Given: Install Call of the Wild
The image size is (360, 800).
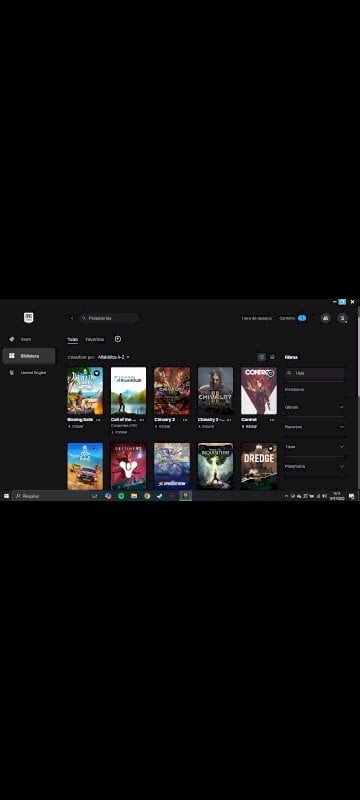Looking at the screenshot, I should (x=119, y=432).
